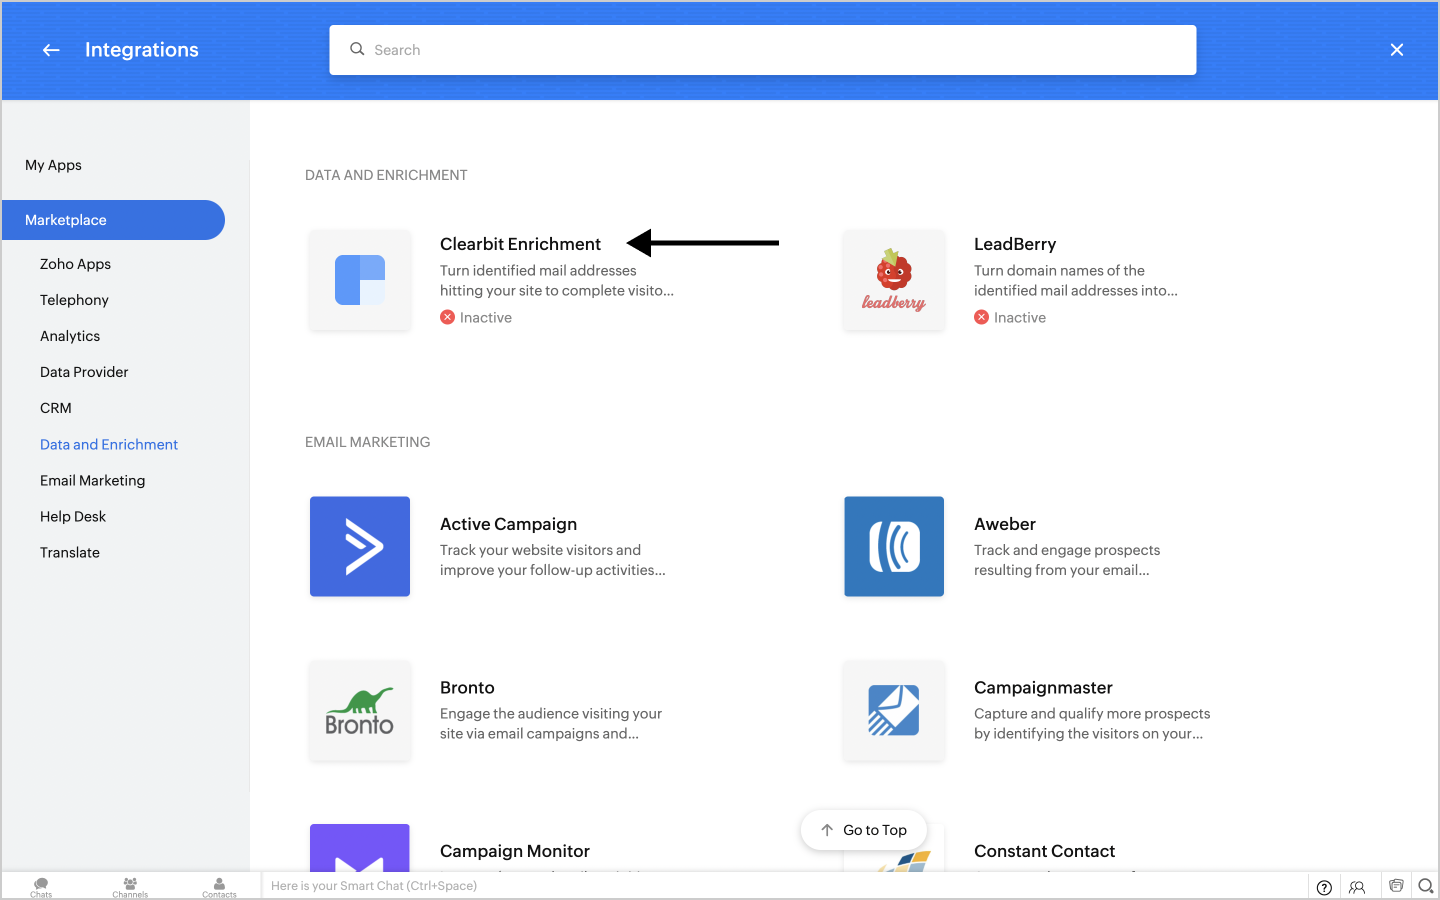Jump to the CRM category
This screenshot has height=900, width=1440.
(56, 408)
